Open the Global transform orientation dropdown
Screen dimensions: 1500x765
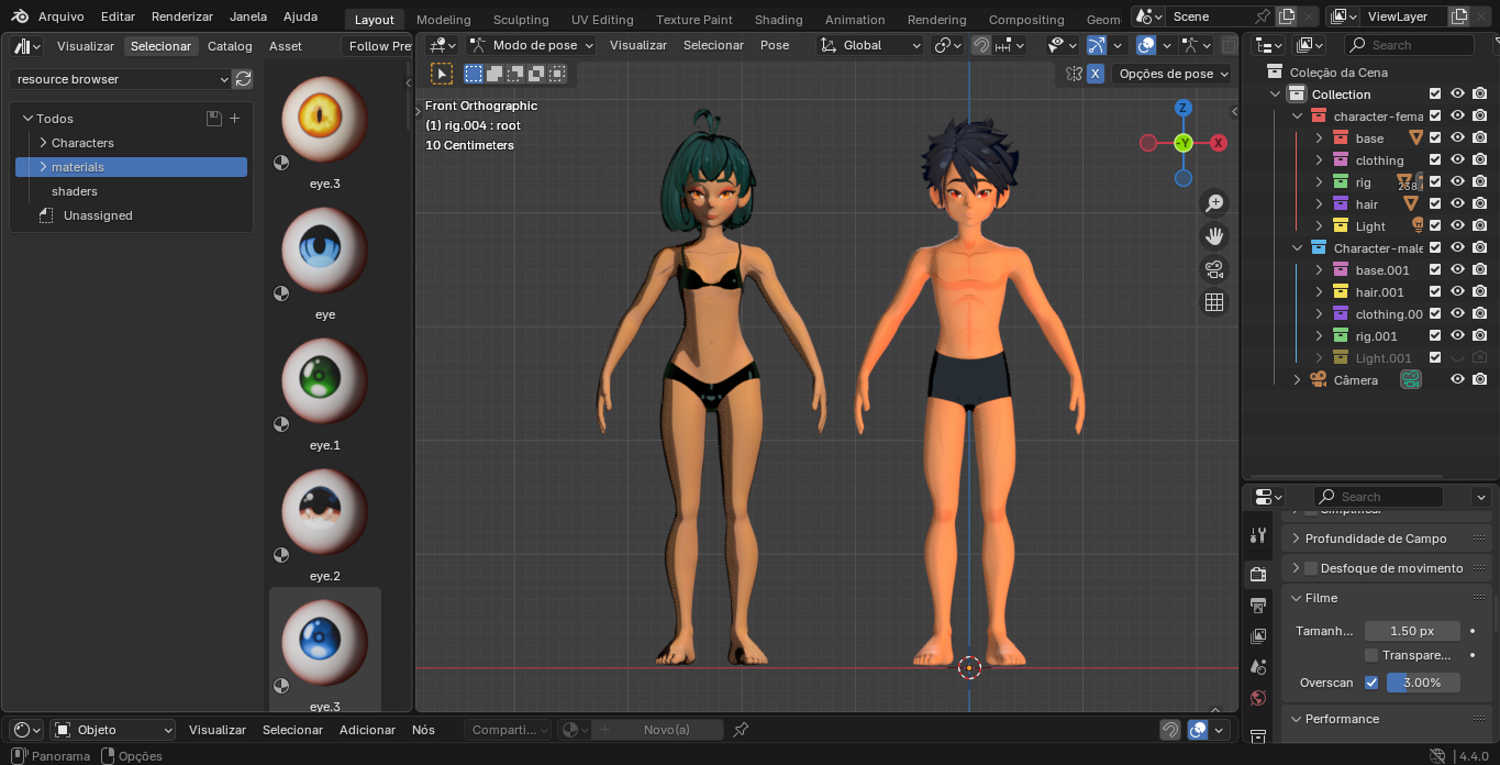870,45
